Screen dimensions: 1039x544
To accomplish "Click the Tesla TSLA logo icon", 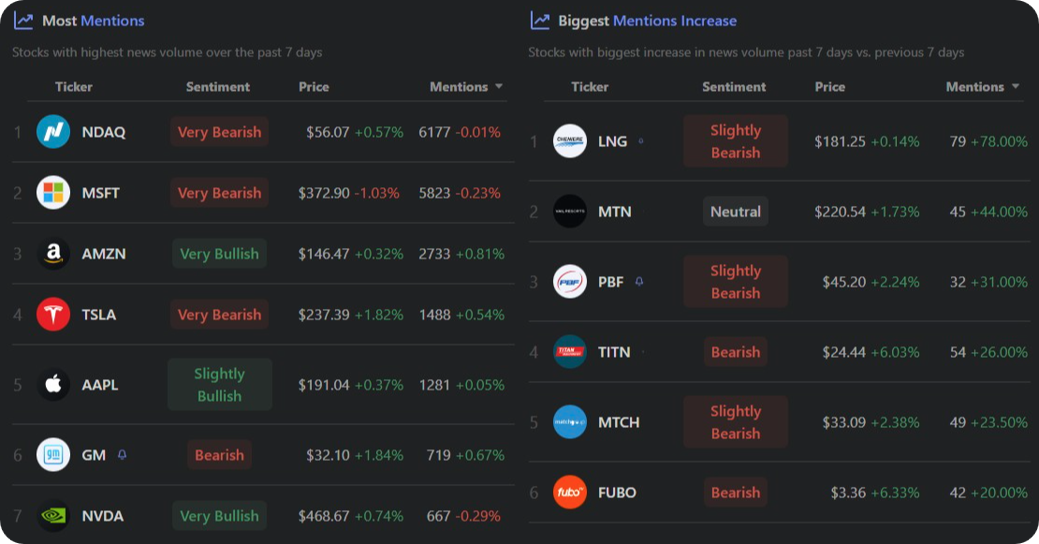I will [x=53, y=314].
